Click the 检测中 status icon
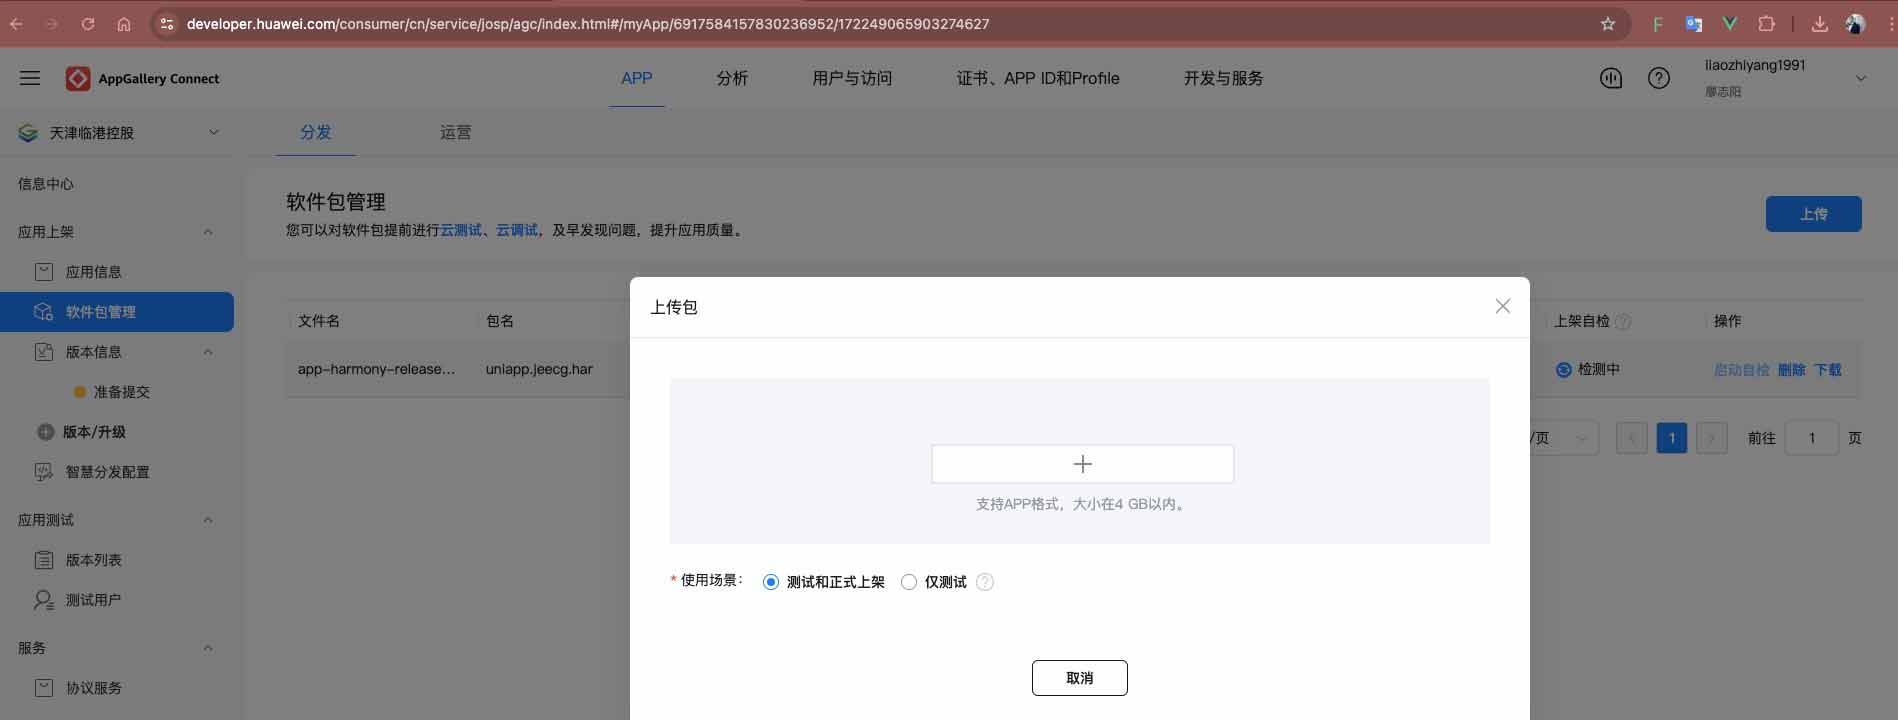This screenshot has height=720, width=1898. click(1564, 369)
